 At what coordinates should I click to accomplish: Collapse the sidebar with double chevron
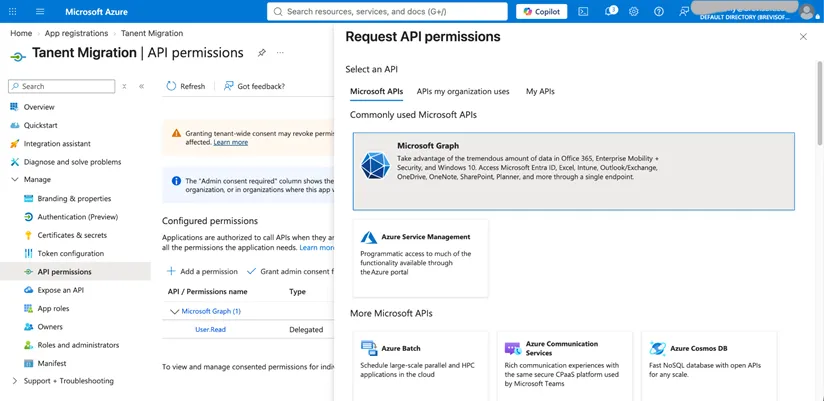(x=141, y=86)
